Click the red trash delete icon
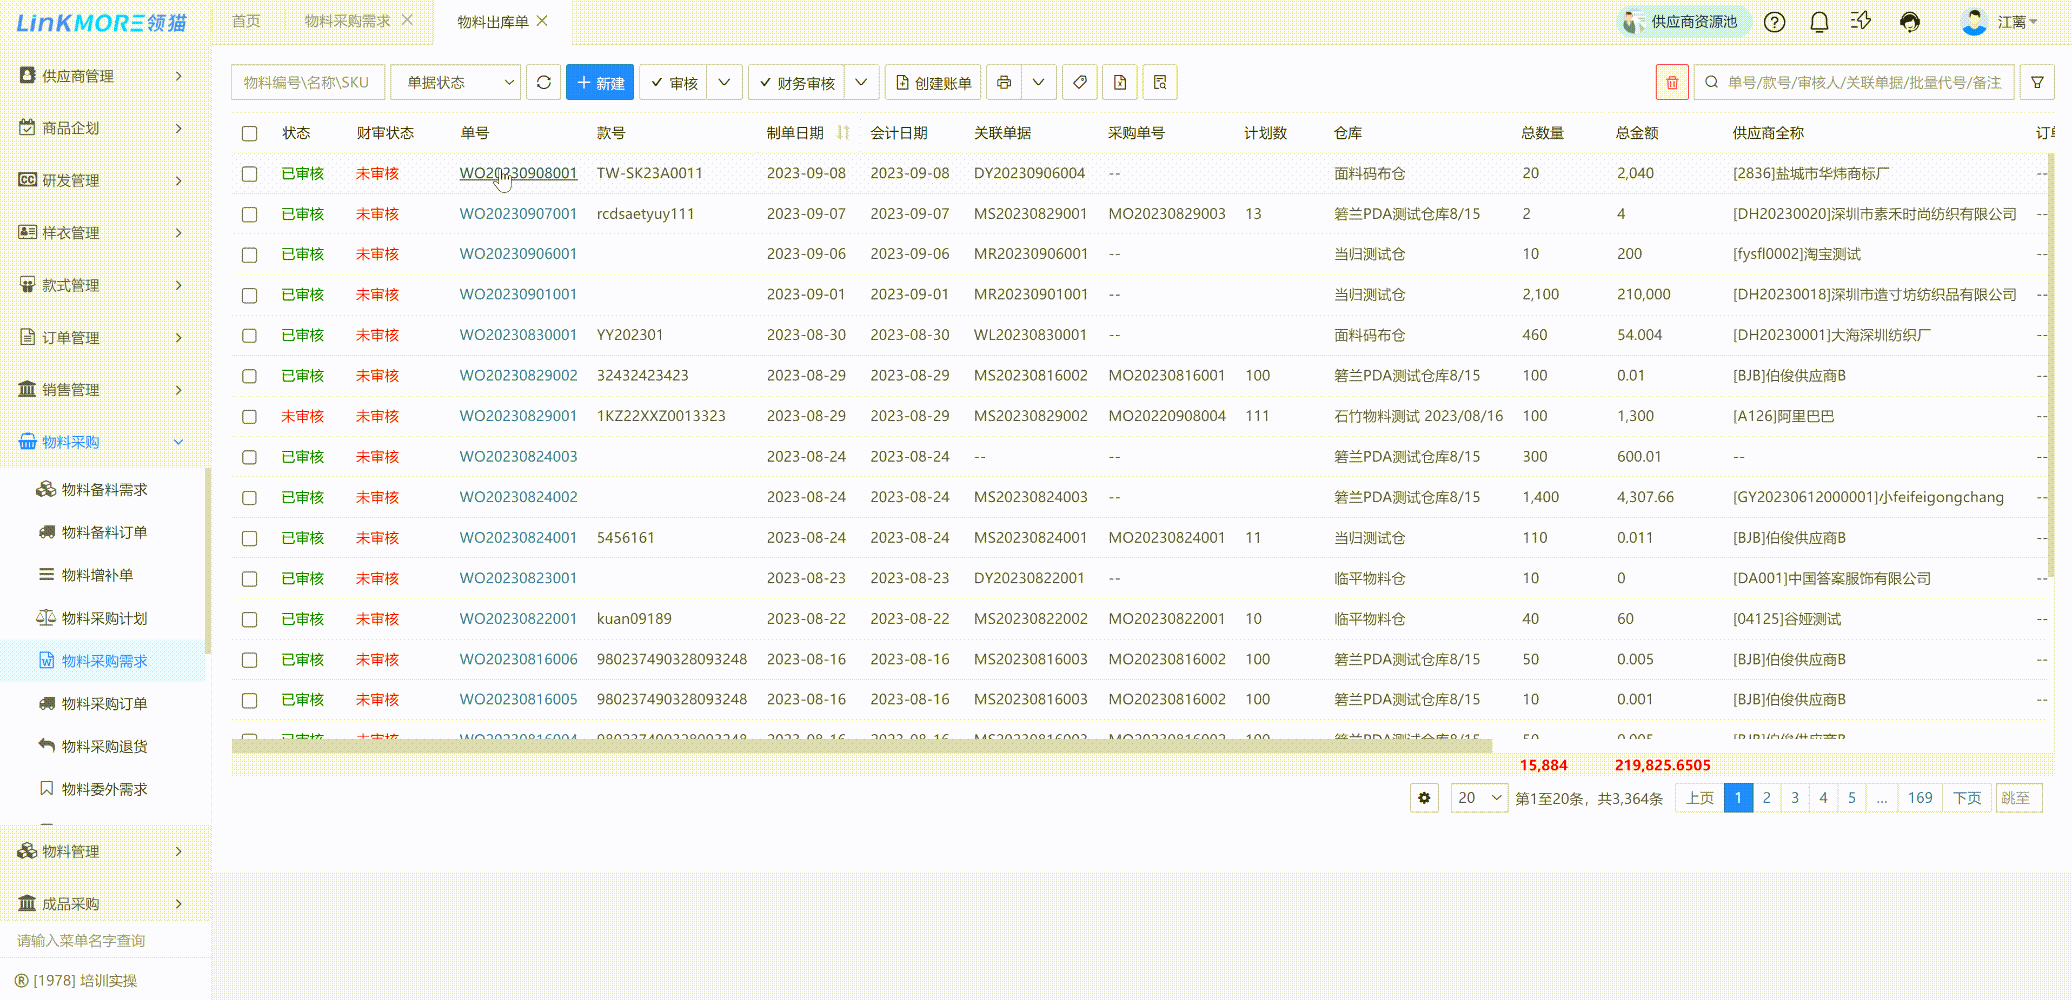The width and height of the screenshot is (2072, 1000). tap(1671, 83)
